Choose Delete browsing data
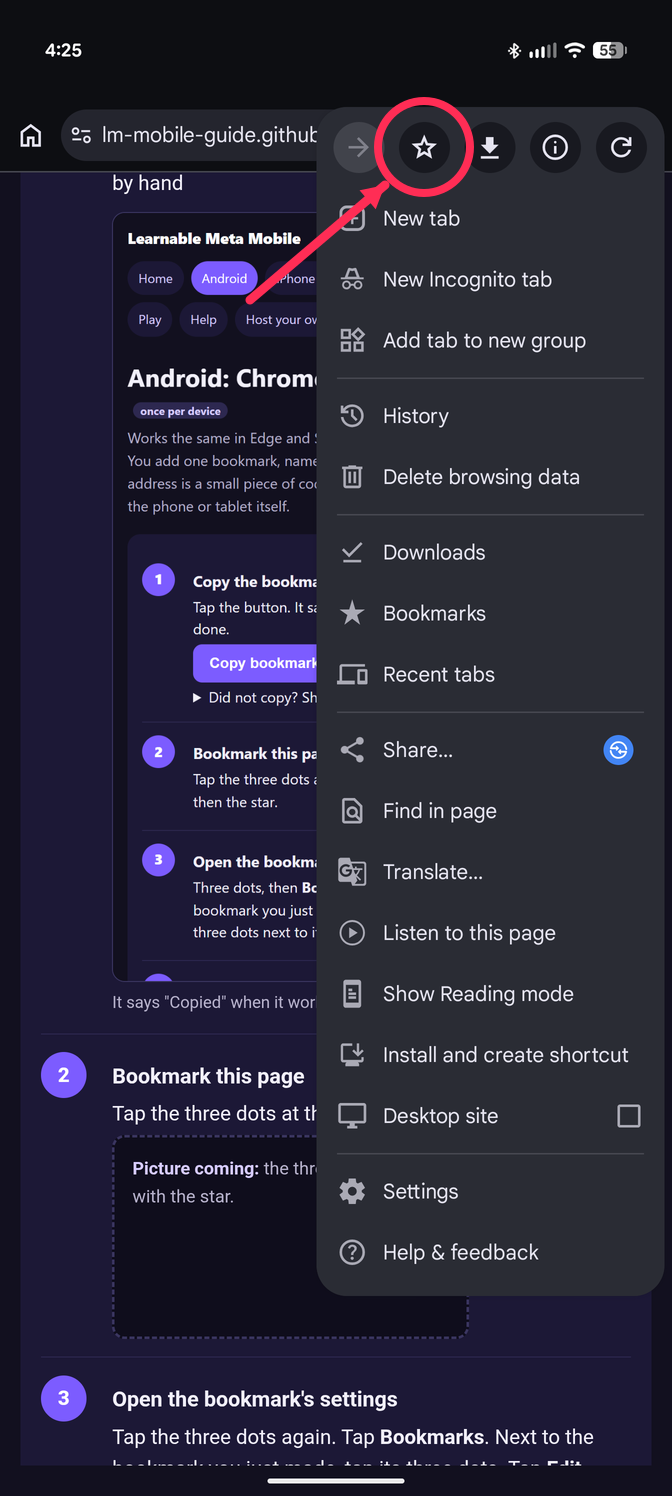Screen dimensions: 672x1496 [490, 477]
